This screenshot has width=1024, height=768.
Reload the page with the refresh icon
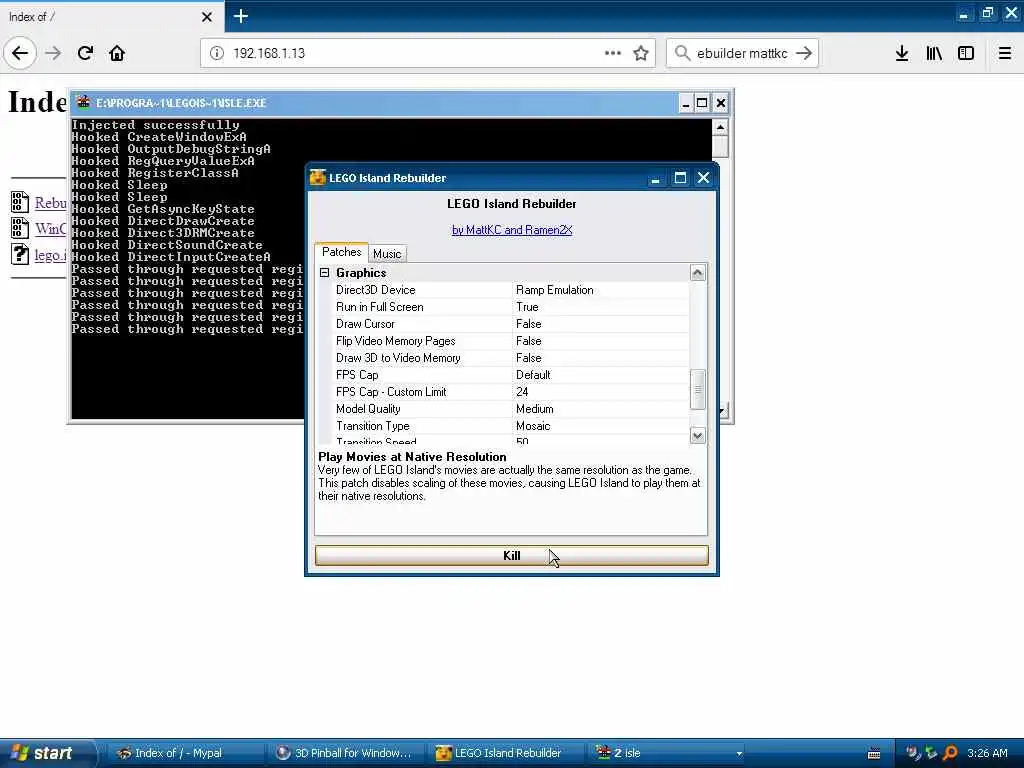point(85,53)
